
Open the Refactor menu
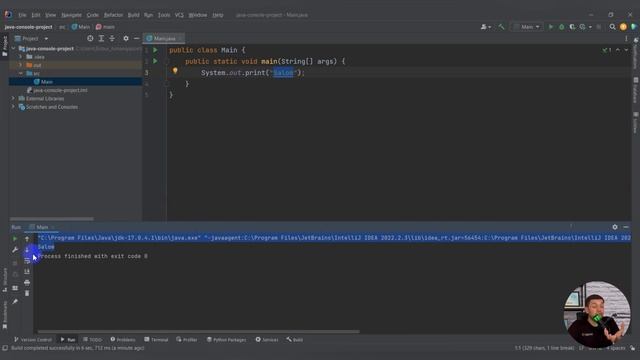tap(113, 15)
